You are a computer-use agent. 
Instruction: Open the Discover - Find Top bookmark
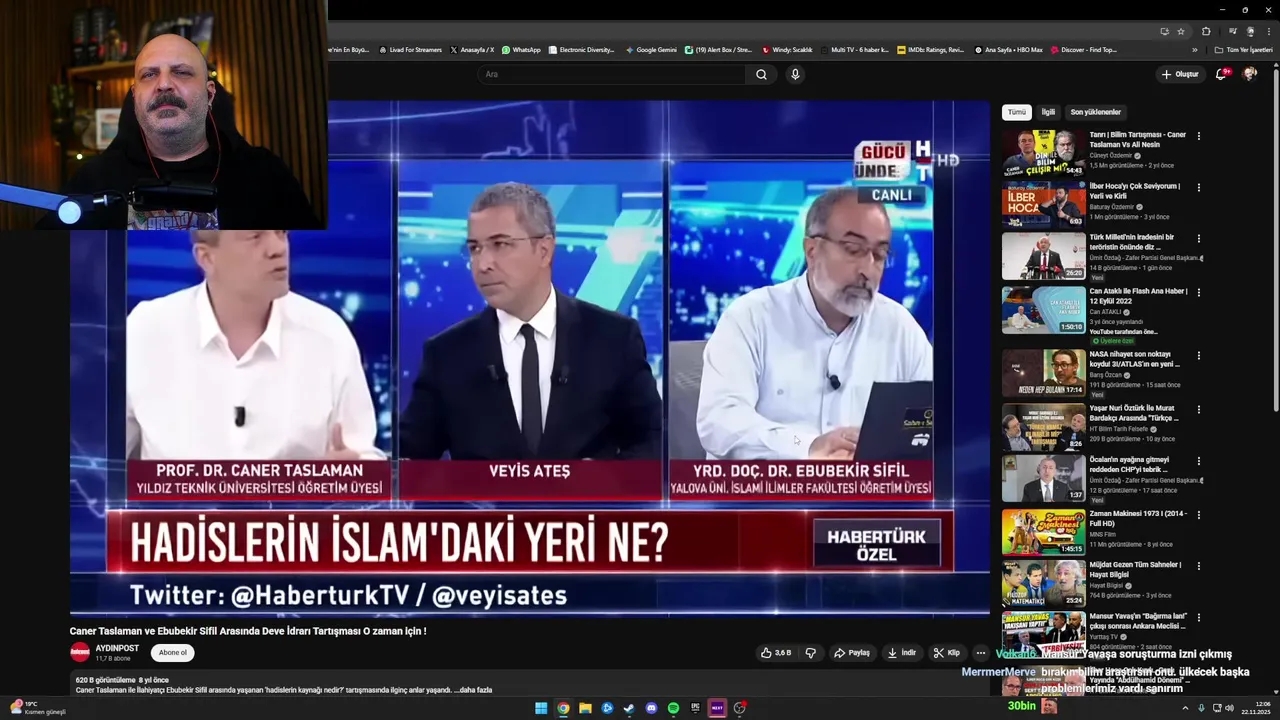click(1084, 49)
